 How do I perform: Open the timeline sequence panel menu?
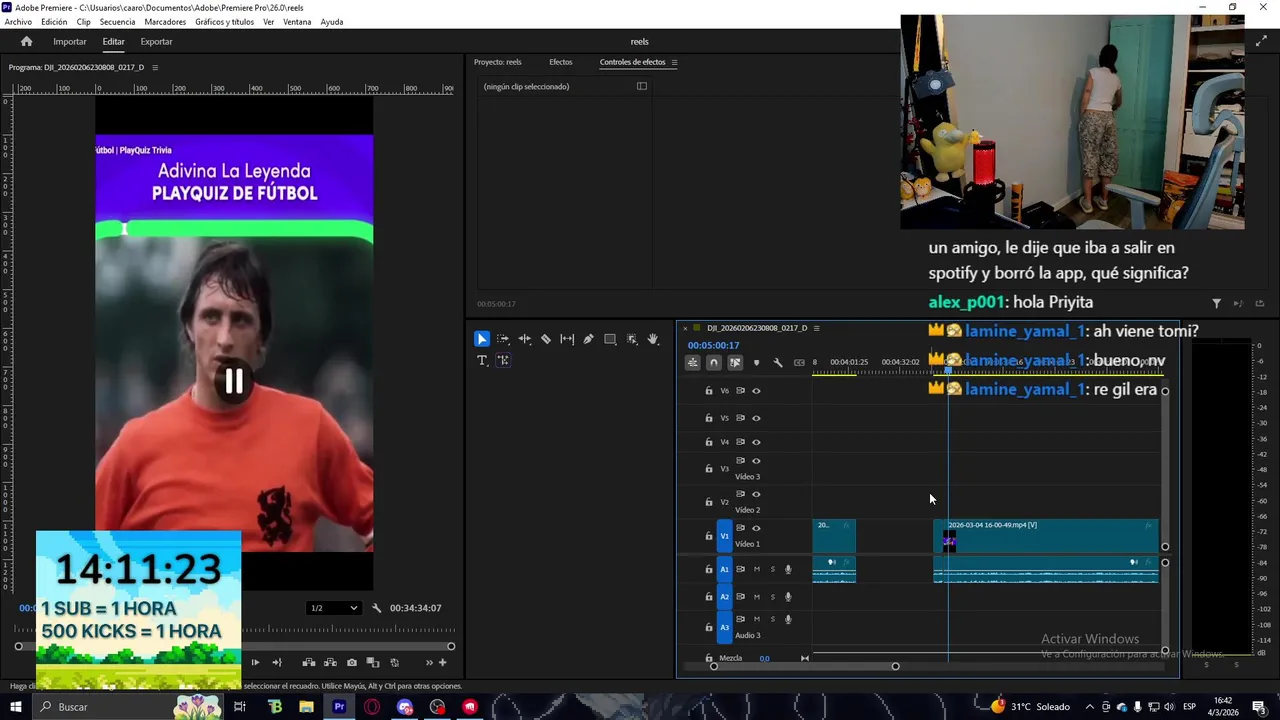click(x=816, y=328)
